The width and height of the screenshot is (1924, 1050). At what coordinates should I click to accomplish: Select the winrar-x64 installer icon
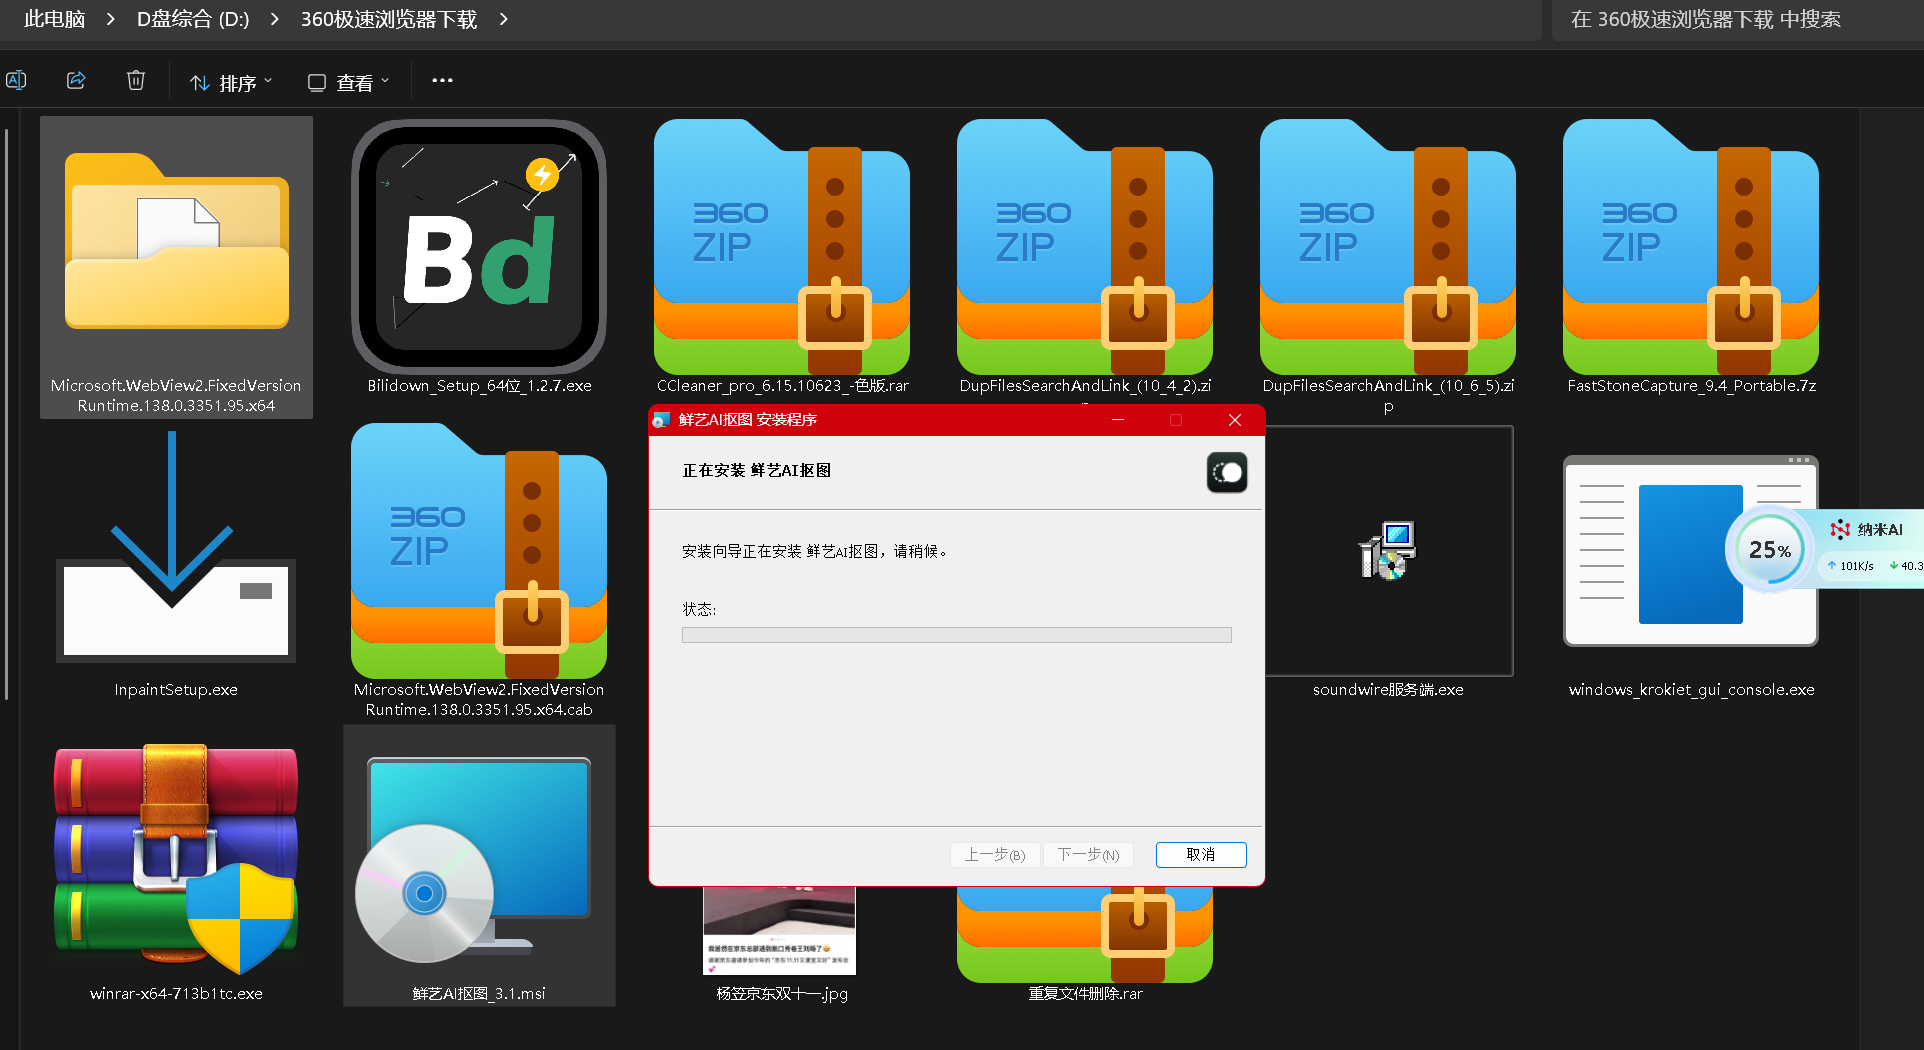(176, 859)
